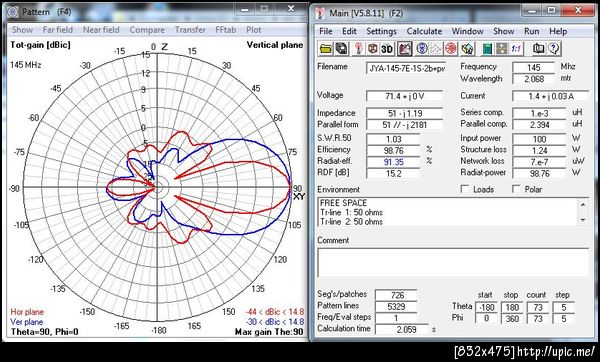Click the Radiat-eff. value 91.35

click(393, 162)
